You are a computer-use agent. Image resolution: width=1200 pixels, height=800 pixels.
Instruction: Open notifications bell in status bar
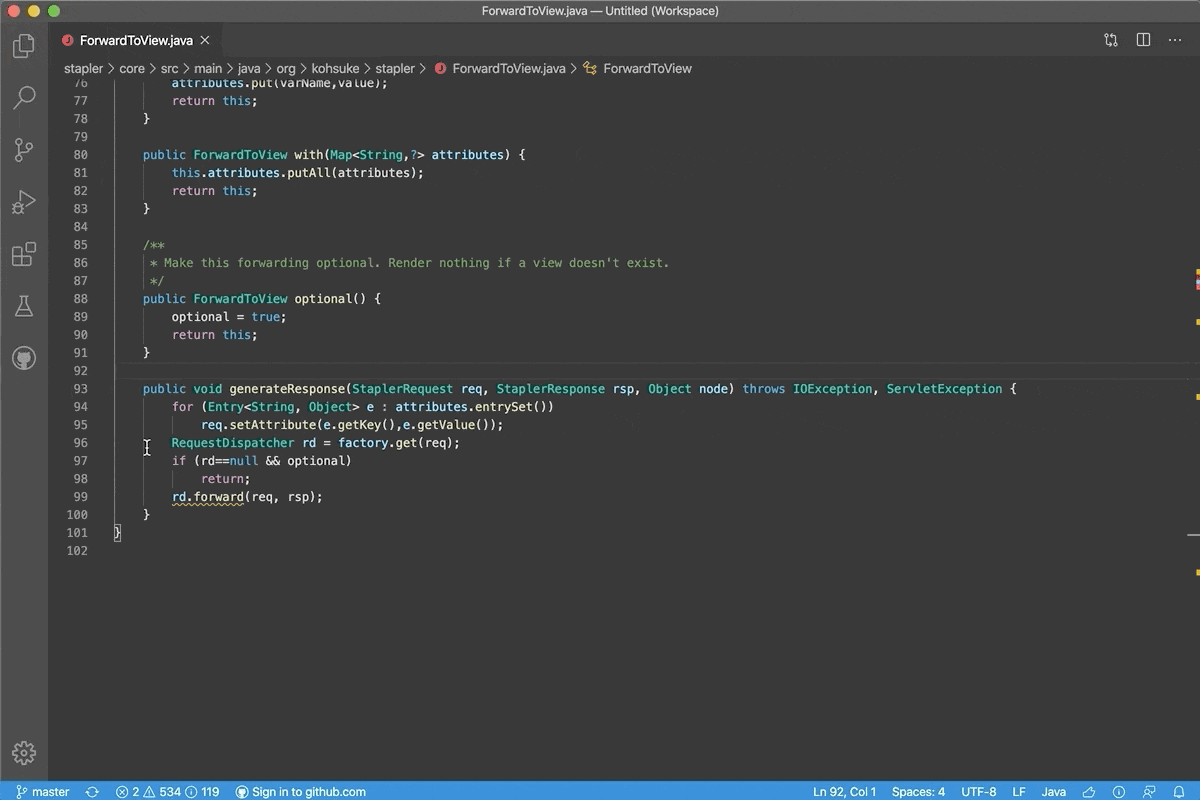(1179, 792)
